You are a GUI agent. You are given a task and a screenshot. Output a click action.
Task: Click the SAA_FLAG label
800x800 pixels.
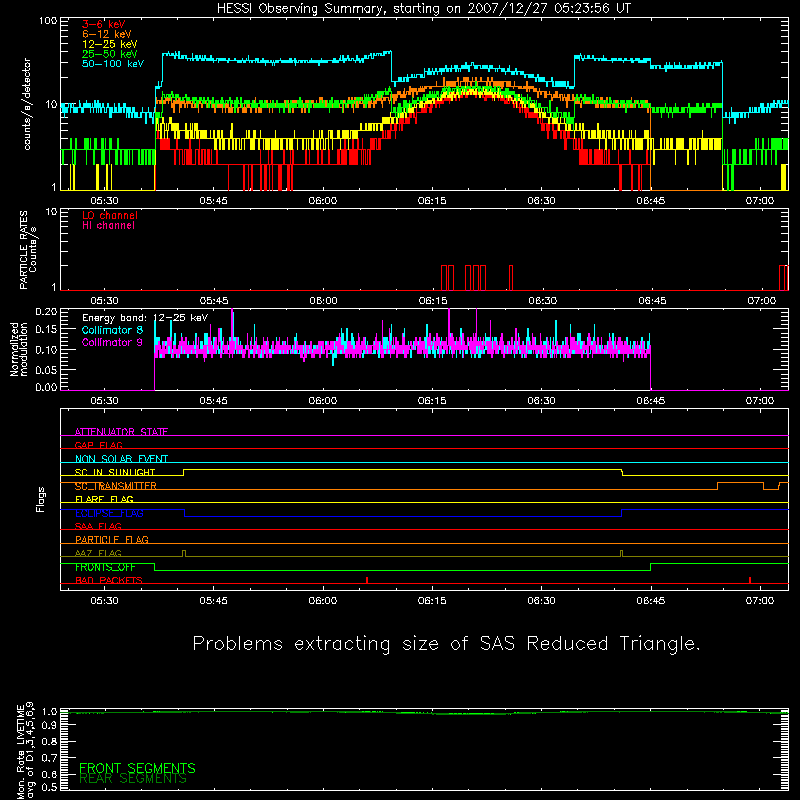coord(98,526)
